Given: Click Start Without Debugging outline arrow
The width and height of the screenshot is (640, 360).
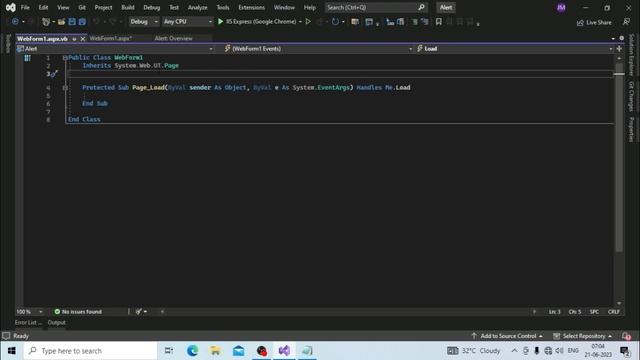Looking at the screenshot, I should pyautogui.click(x=308, y=21).
